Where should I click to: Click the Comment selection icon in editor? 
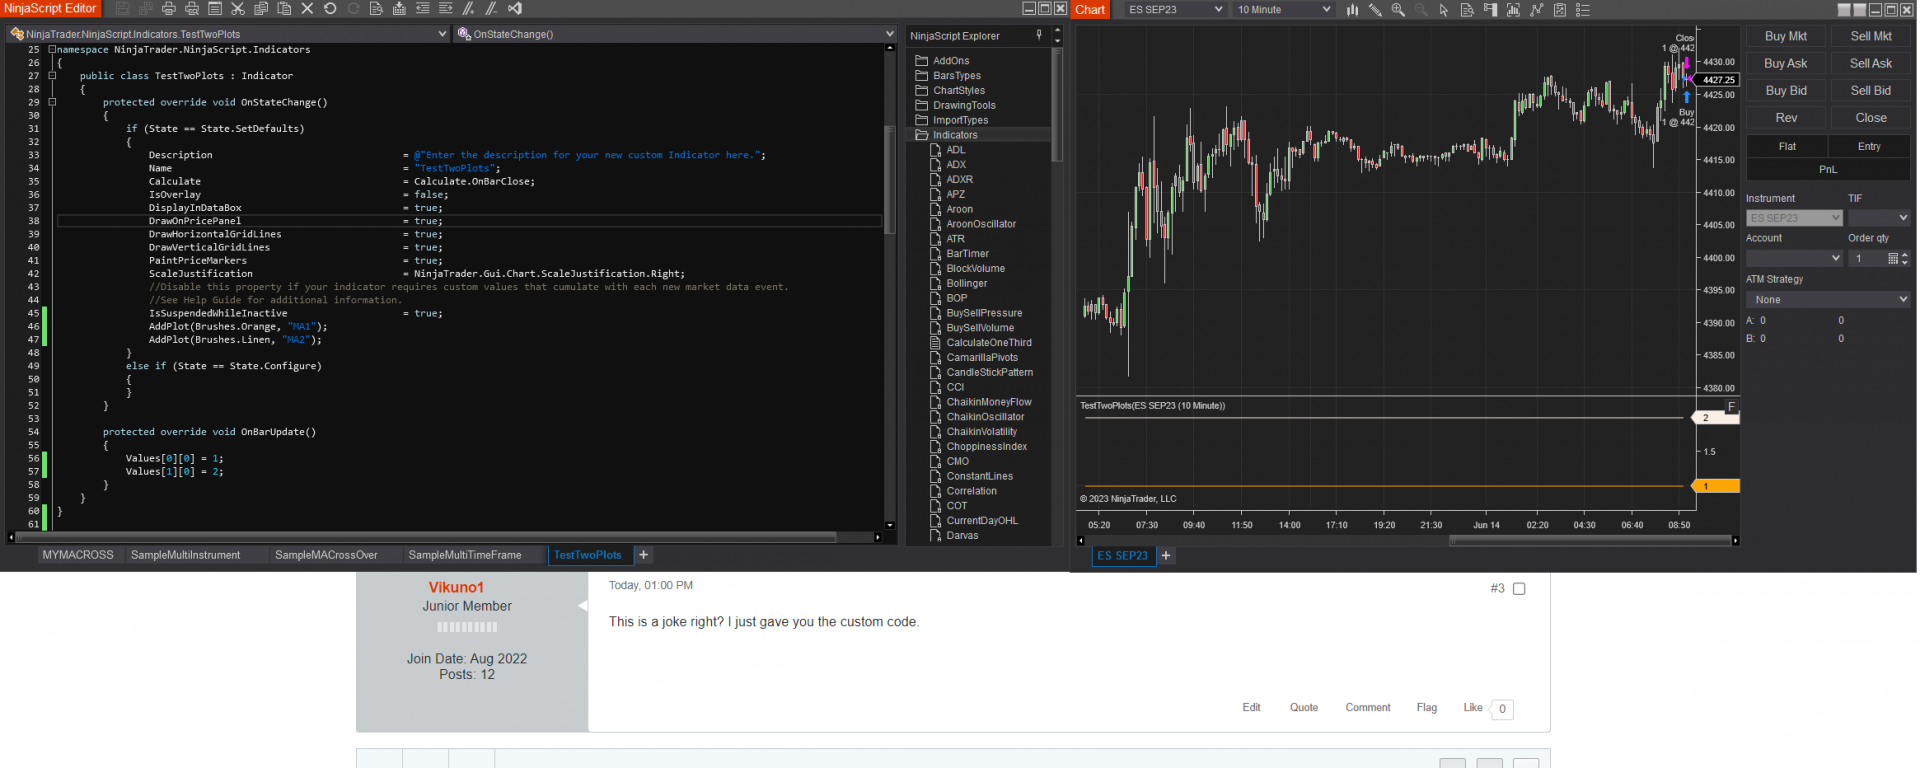click(x=468, y=9)
